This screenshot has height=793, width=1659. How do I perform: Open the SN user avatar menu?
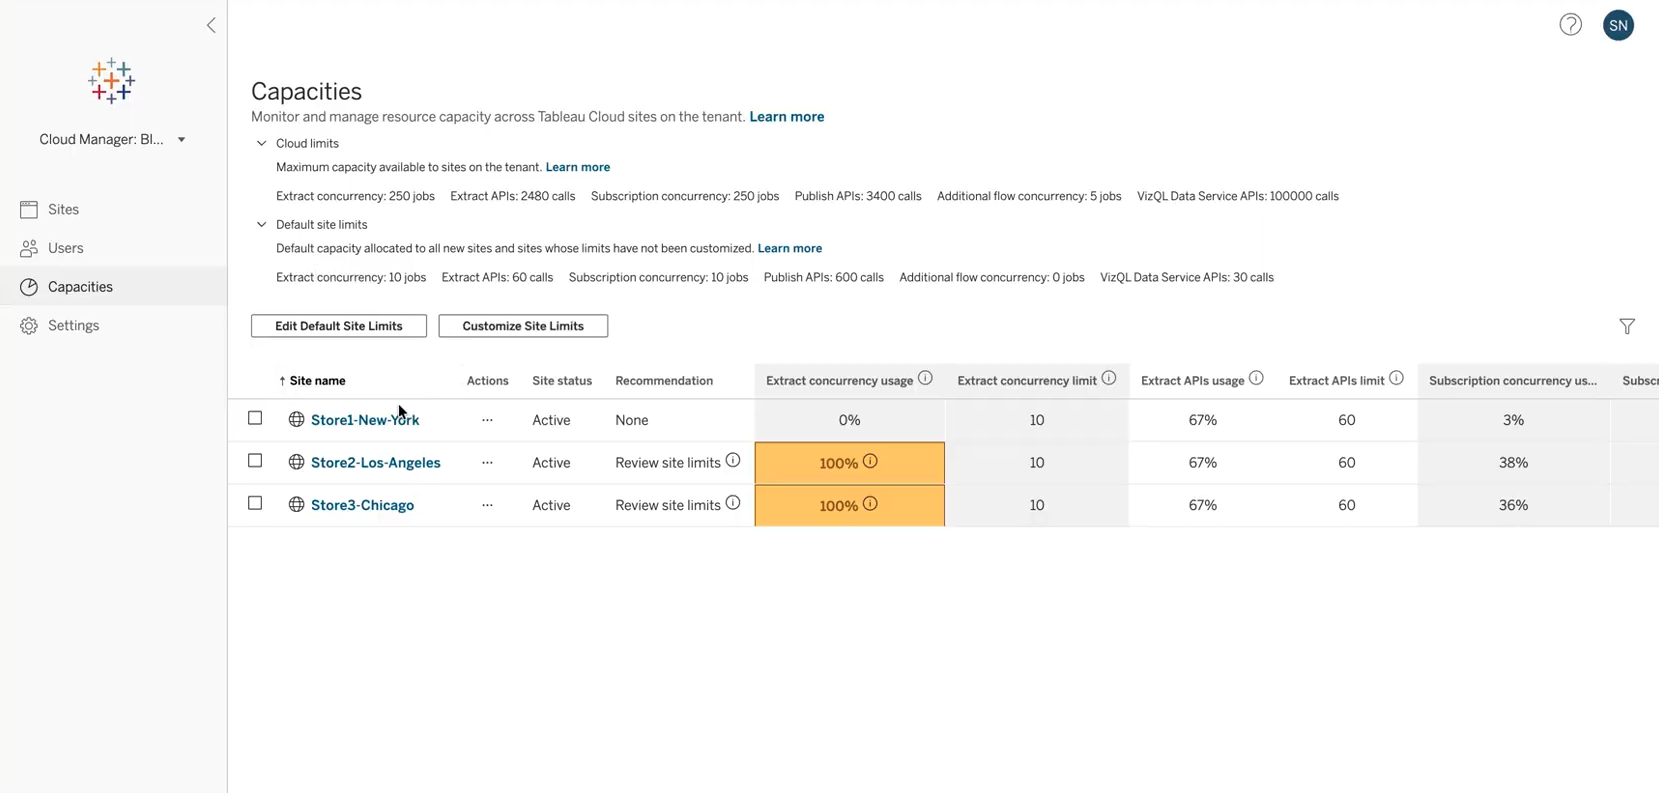coord(1618,25)
